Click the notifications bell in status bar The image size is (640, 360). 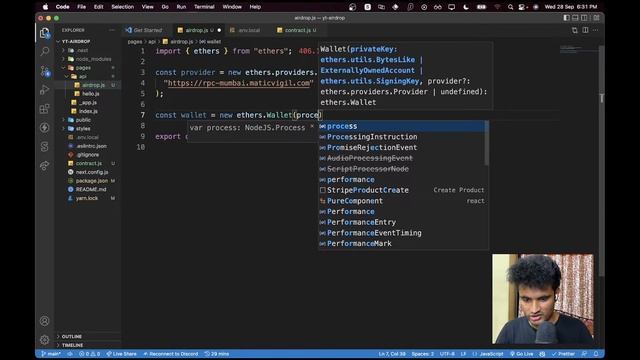(x=596, y=354)
